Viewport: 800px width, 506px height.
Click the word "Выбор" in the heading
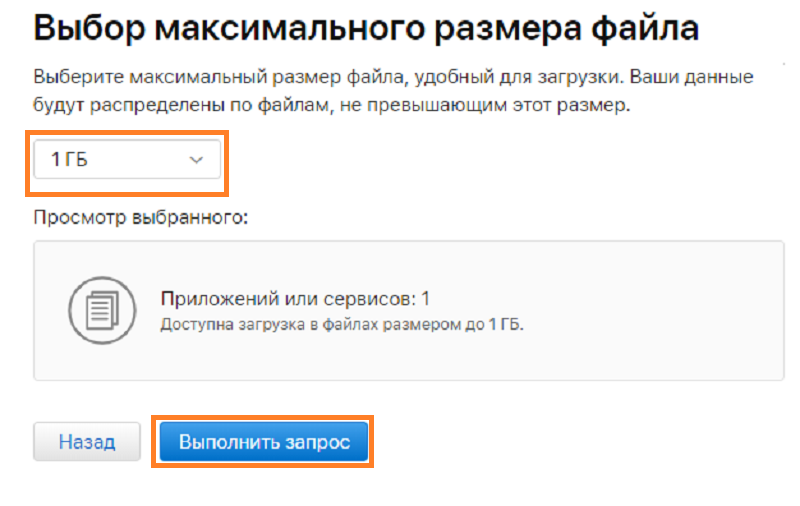pyautogui.click(x=85, y=27)
